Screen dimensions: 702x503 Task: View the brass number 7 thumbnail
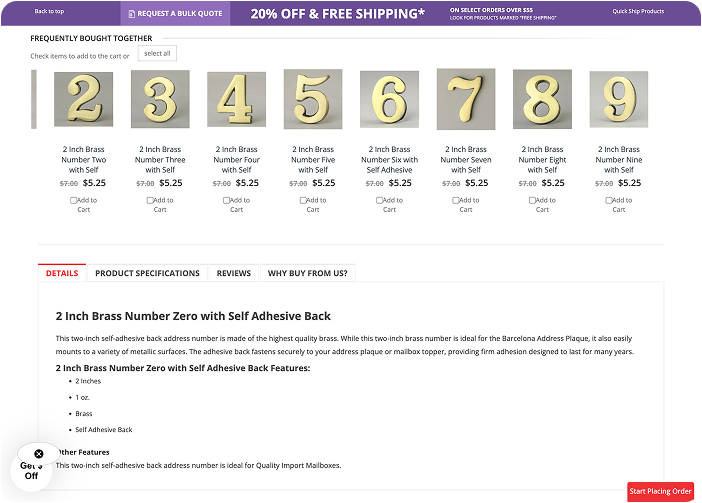[466, 99]
